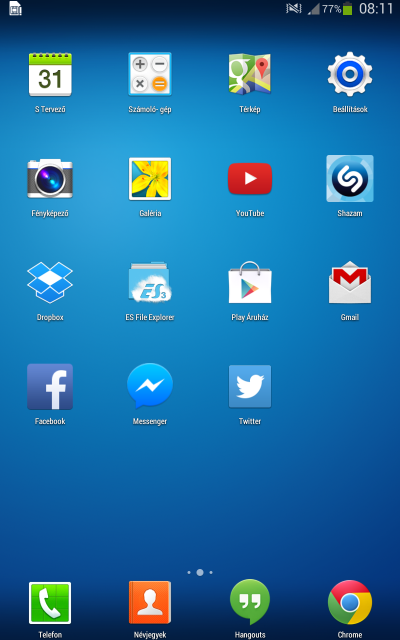Launch the Fényképező camera app
The image size is (400, 640).
coord(50,179)
